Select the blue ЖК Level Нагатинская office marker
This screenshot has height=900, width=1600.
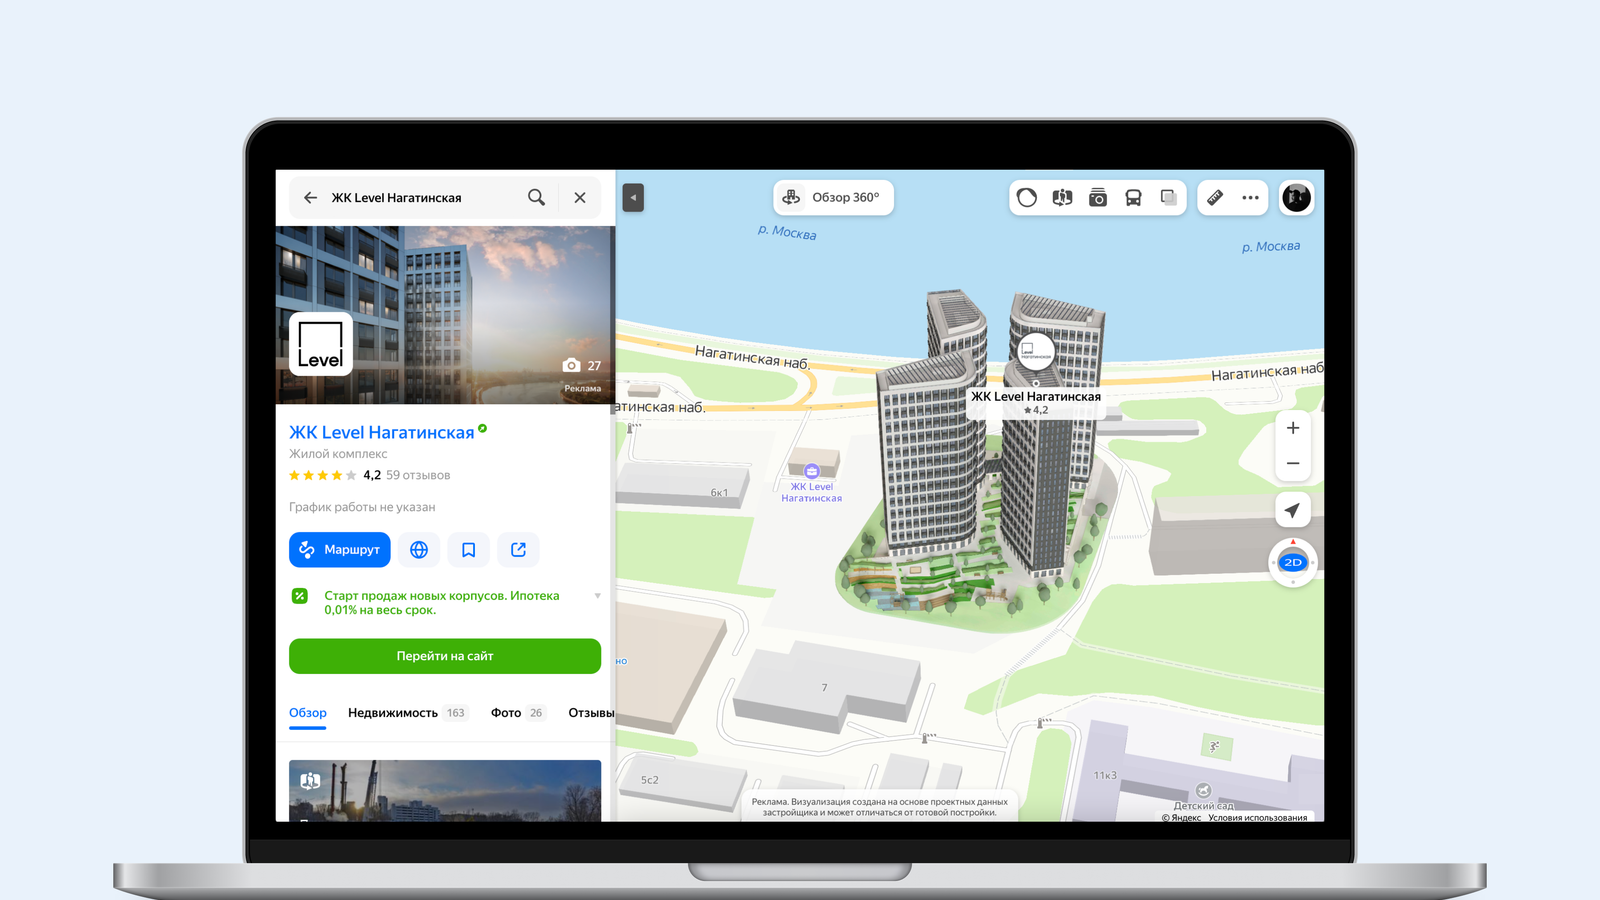[812, 471]
